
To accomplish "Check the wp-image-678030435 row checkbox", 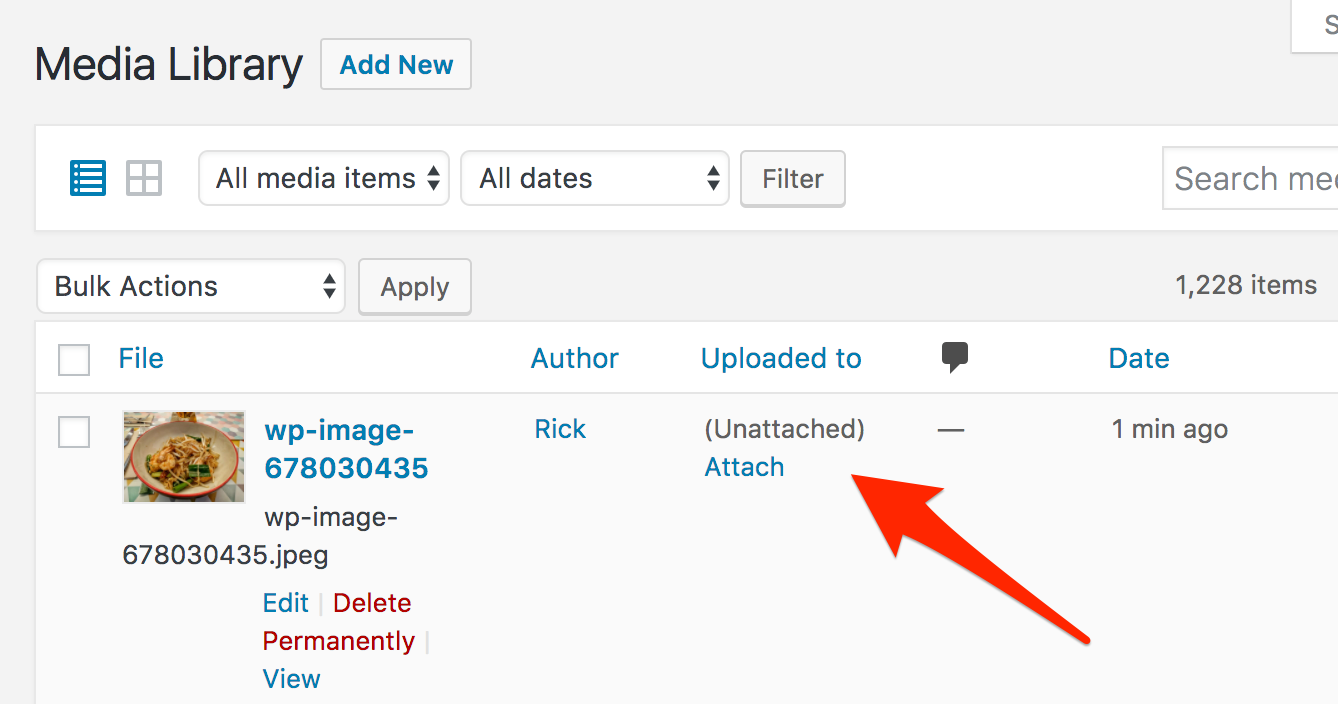I will [x=74, y=432].
